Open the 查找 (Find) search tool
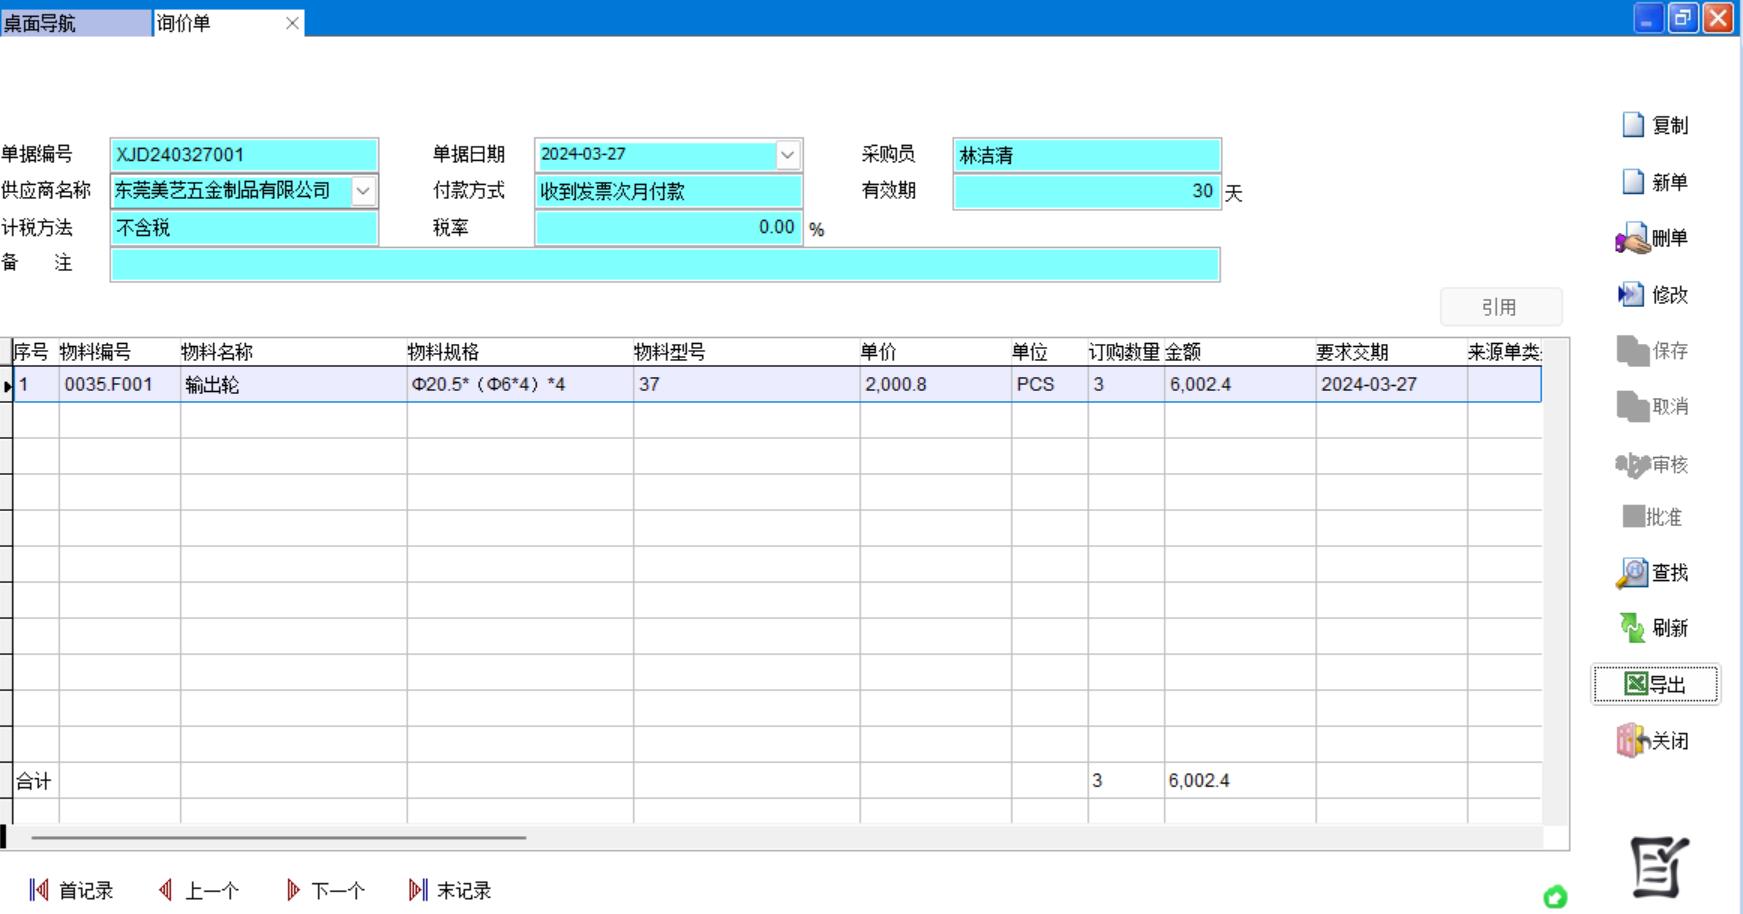 (1656, 573)
